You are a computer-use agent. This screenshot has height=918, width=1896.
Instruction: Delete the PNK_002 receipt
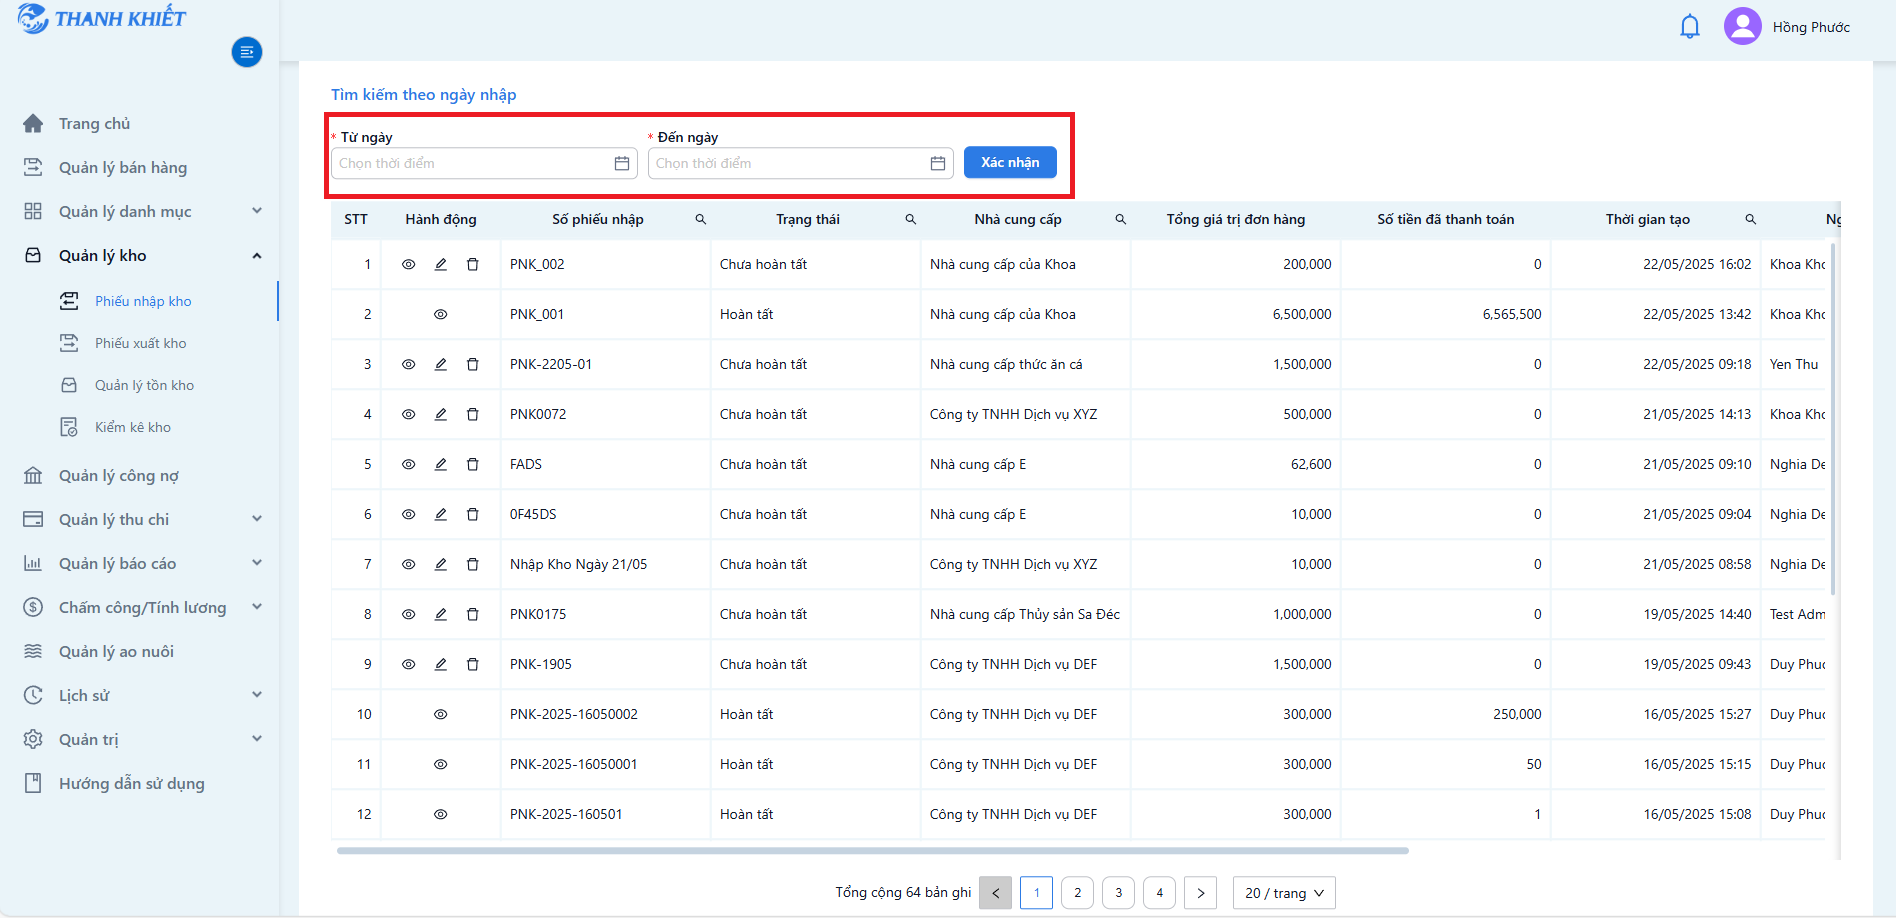(473, 264)
